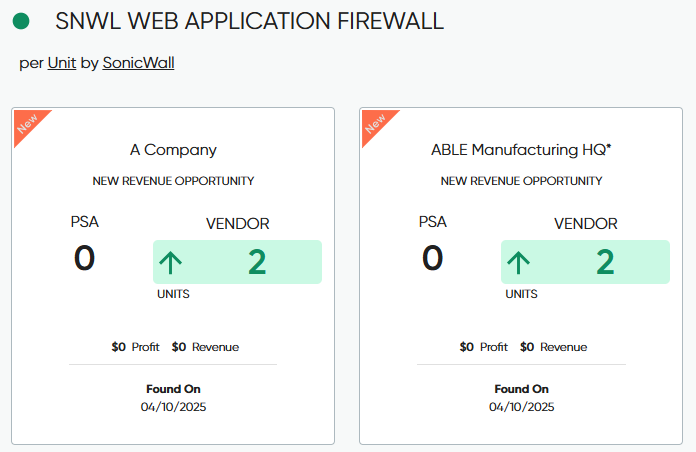The image size is (696, 452).
Task: Click $0 Revenue on ABLE Manufacturing card
Action: click(x=553, y=347)
